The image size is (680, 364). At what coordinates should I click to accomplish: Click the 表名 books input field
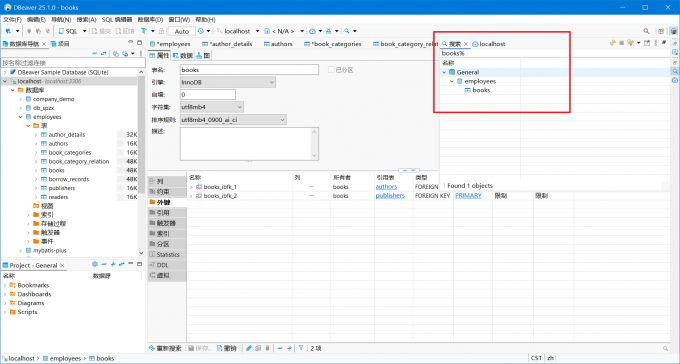click(249, 70)
